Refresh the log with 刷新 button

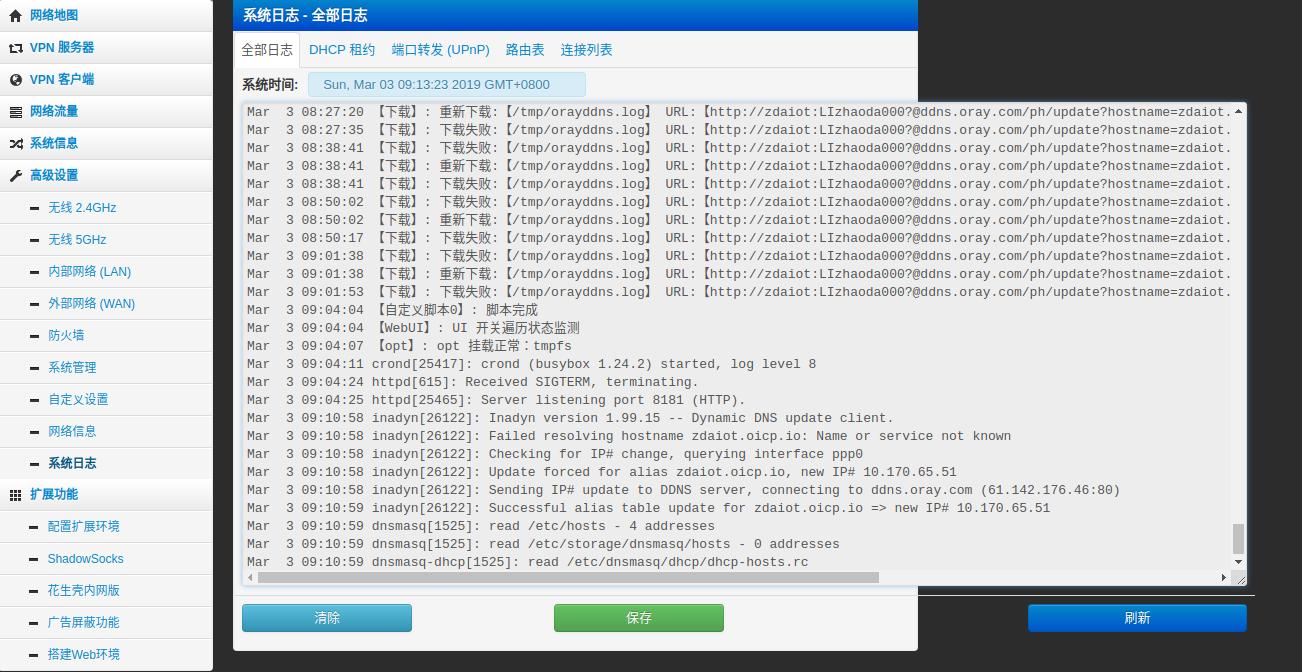(1136, 618)
